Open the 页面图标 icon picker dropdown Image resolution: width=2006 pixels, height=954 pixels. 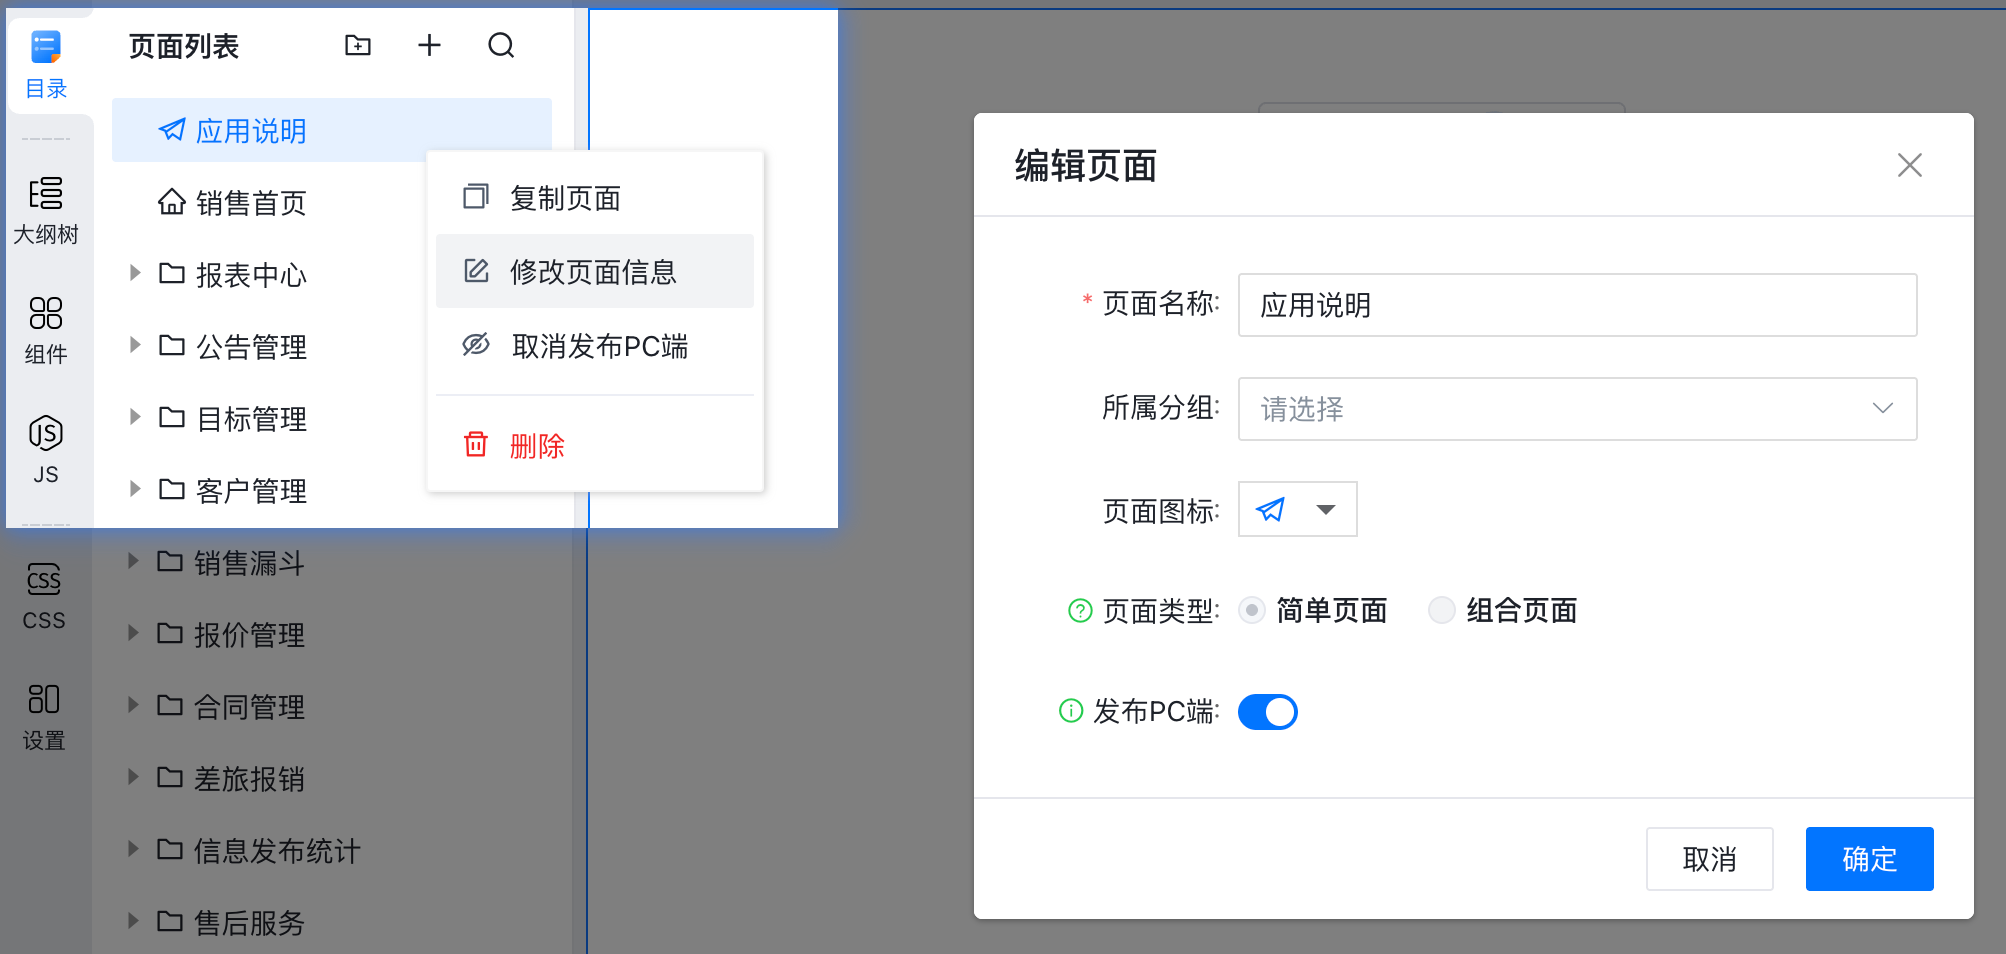pyautogui.click(x=1297, y=510)
